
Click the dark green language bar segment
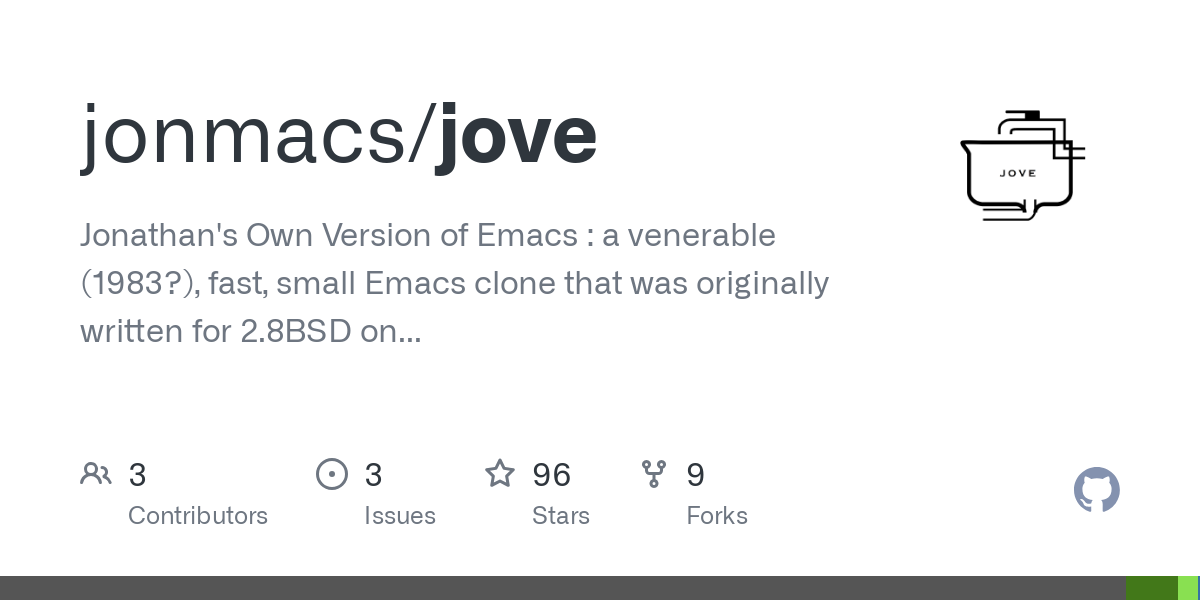point(1152,588)
